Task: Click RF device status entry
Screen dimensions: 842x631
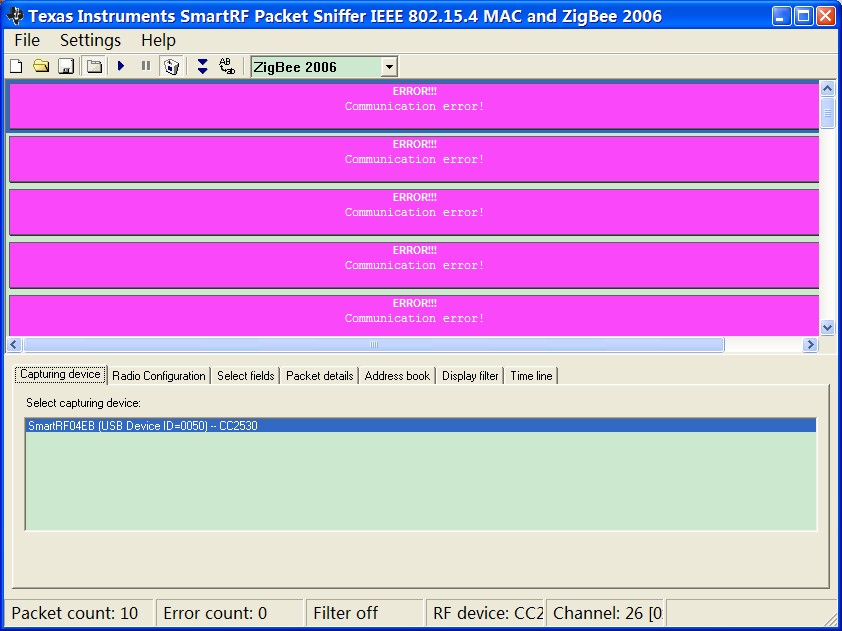Action: click(485, 613)
